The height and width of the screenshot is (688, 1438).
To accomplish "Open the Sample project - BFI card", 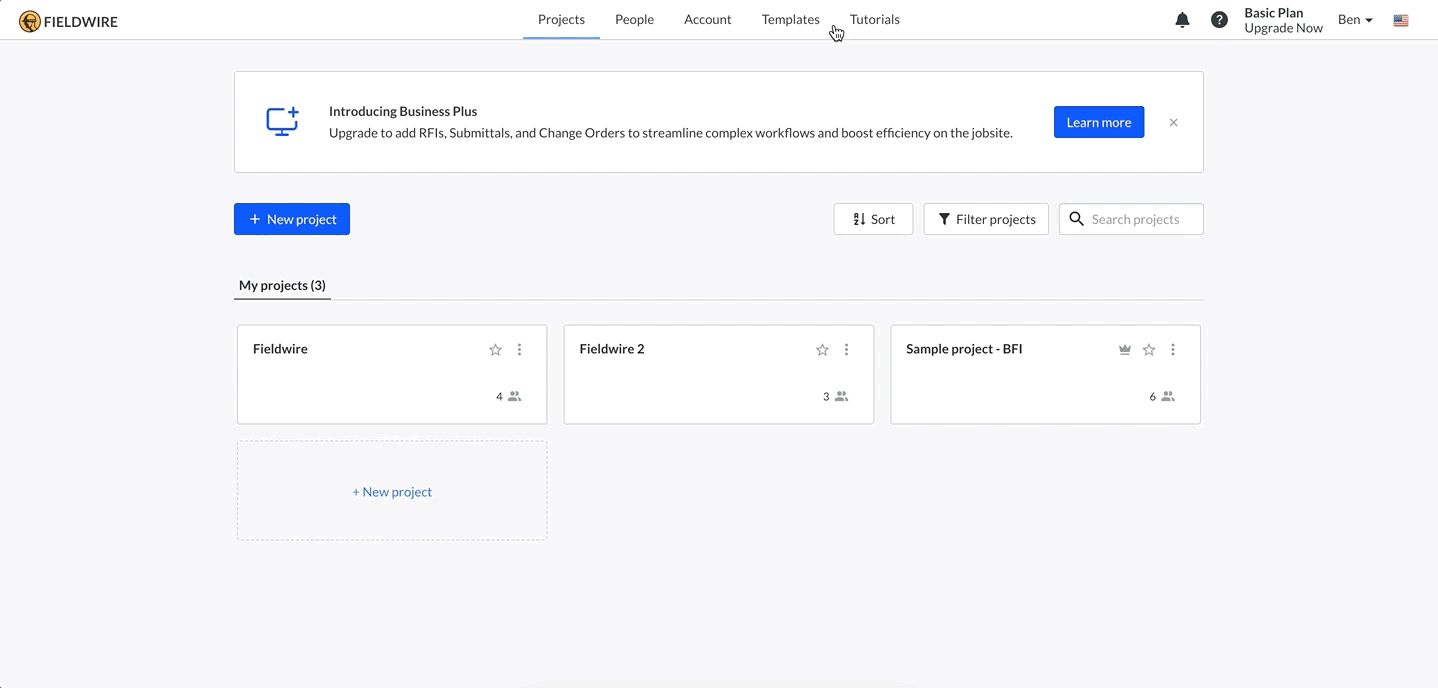I will click(x=1046, y=374).
